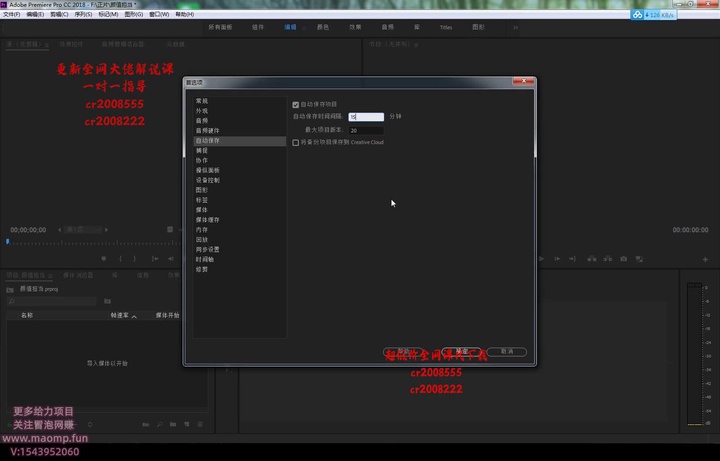The image size is (720, 461).
Task: Click the Source monitor settings icon near timecode
Action: click(170, 230)
